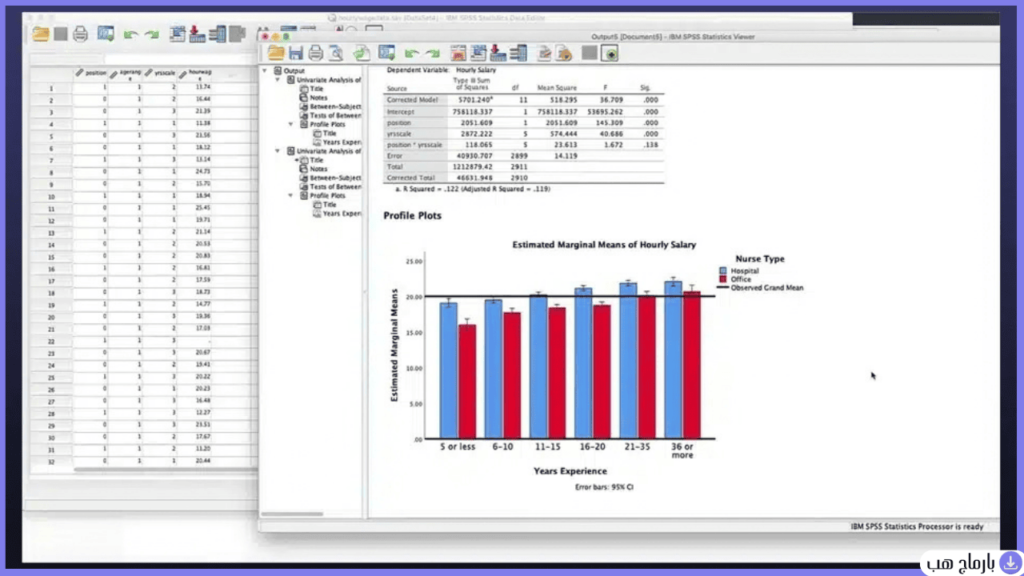Click position column header in Data Editor
The height and width of the screenshot is (576, 1024).
coord(91,74)
